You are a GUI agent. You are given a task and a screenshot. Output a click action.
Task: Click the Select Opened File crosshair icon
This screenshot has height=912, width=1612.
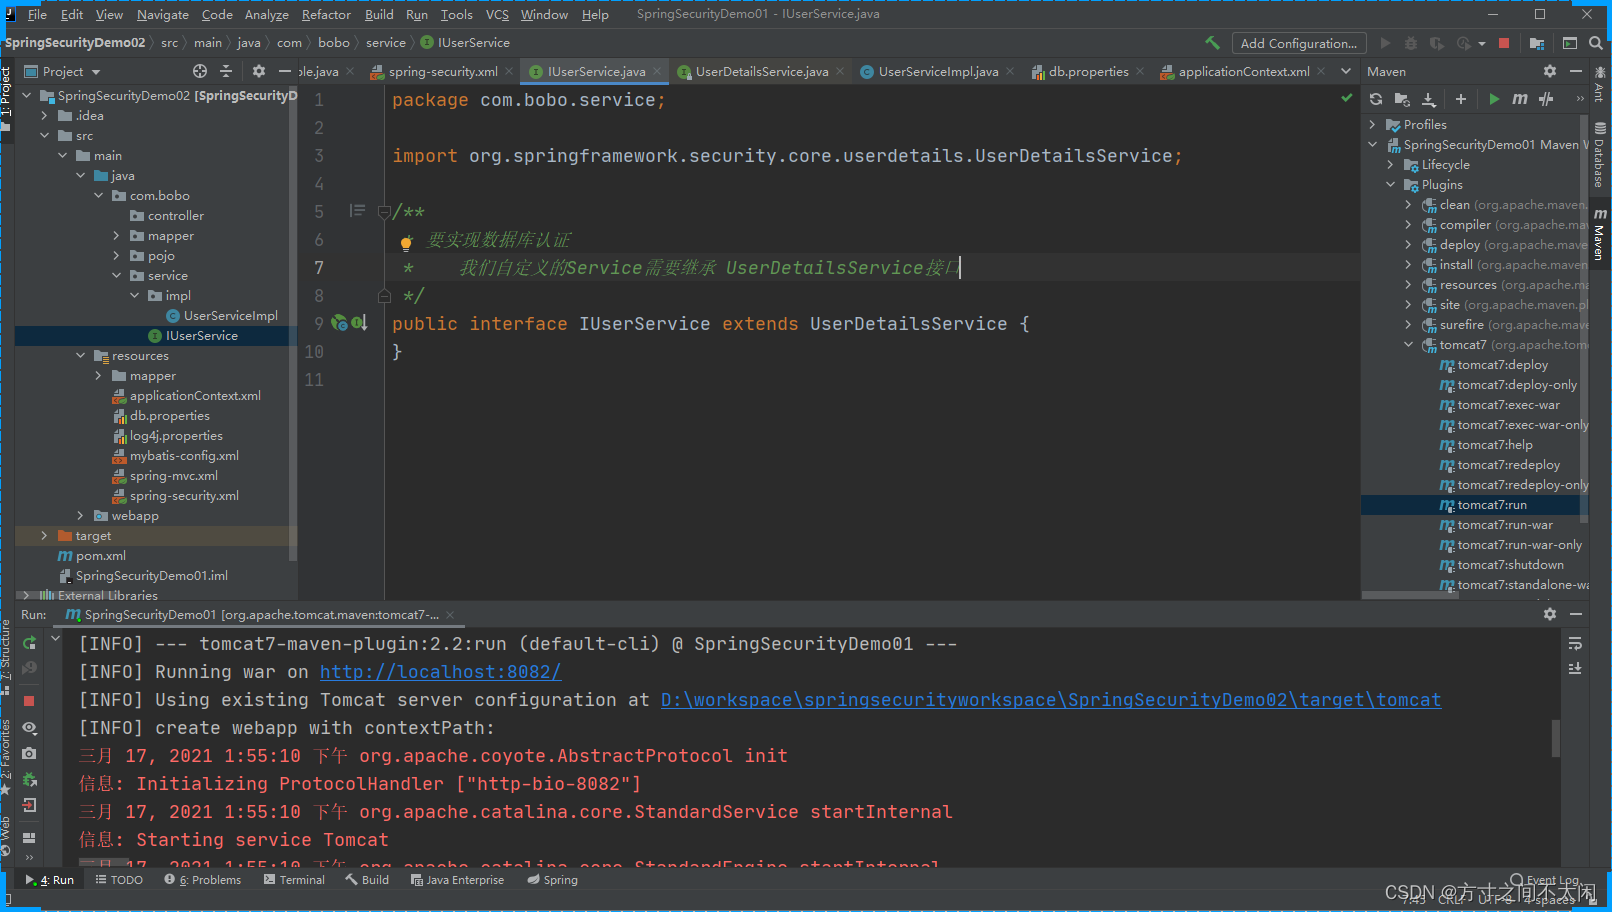(199, 71)
